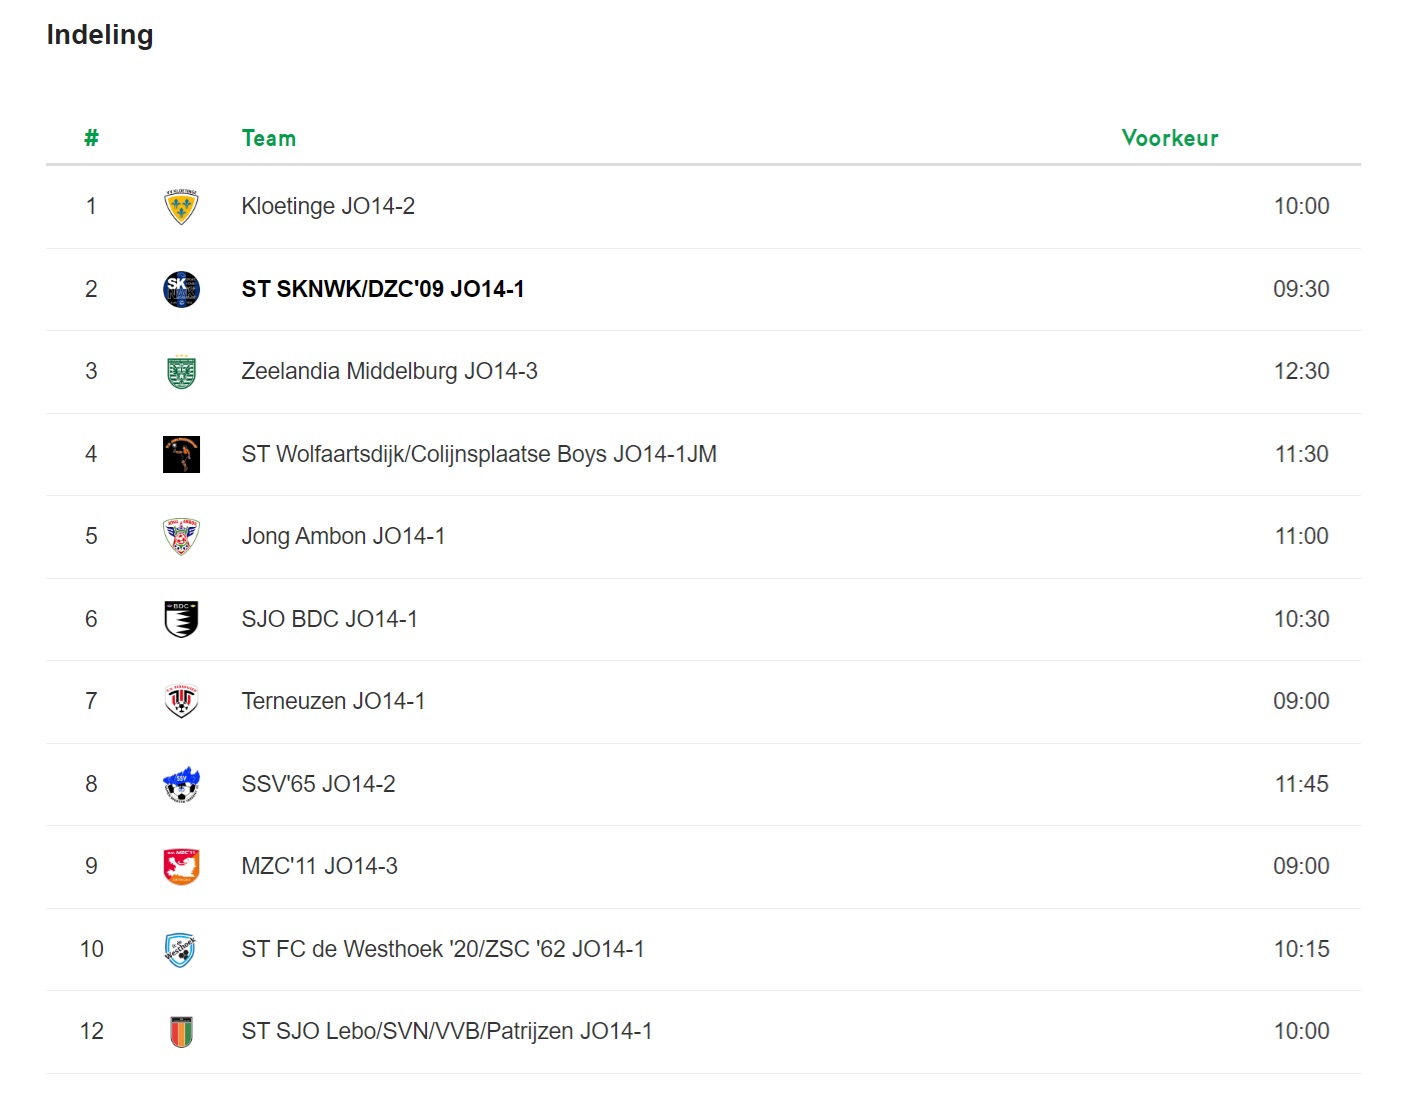Viewport: 1405px width, 1098px height.
Task: Click the # column header
Action: 91,138
